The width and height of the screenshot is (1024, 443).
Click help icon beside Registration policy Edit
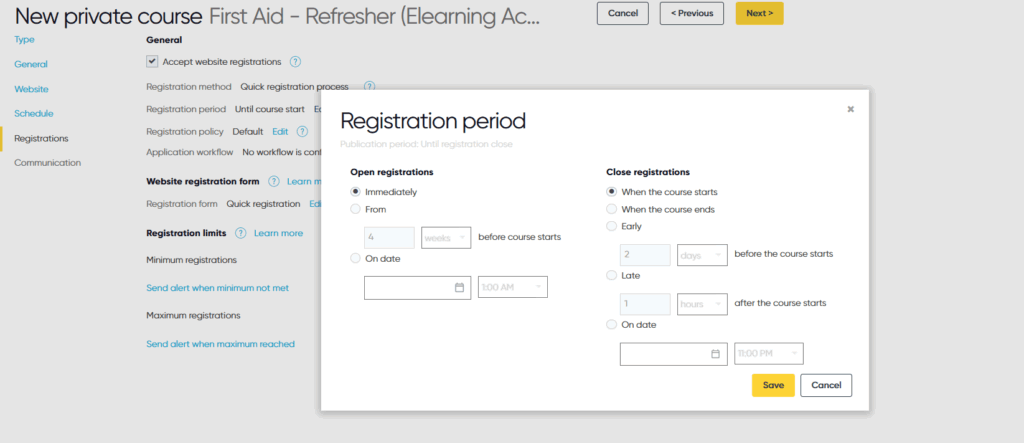pos(302,131)
